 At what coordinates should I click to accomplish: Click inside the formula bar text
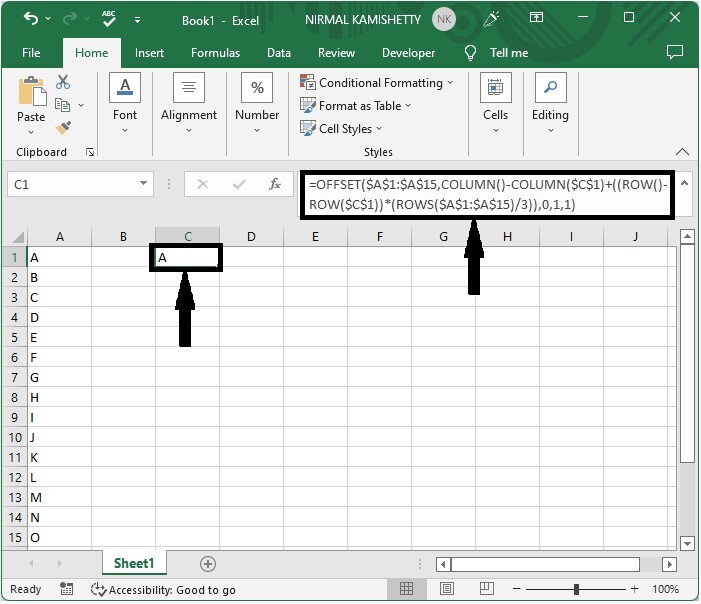coord(487,194)
